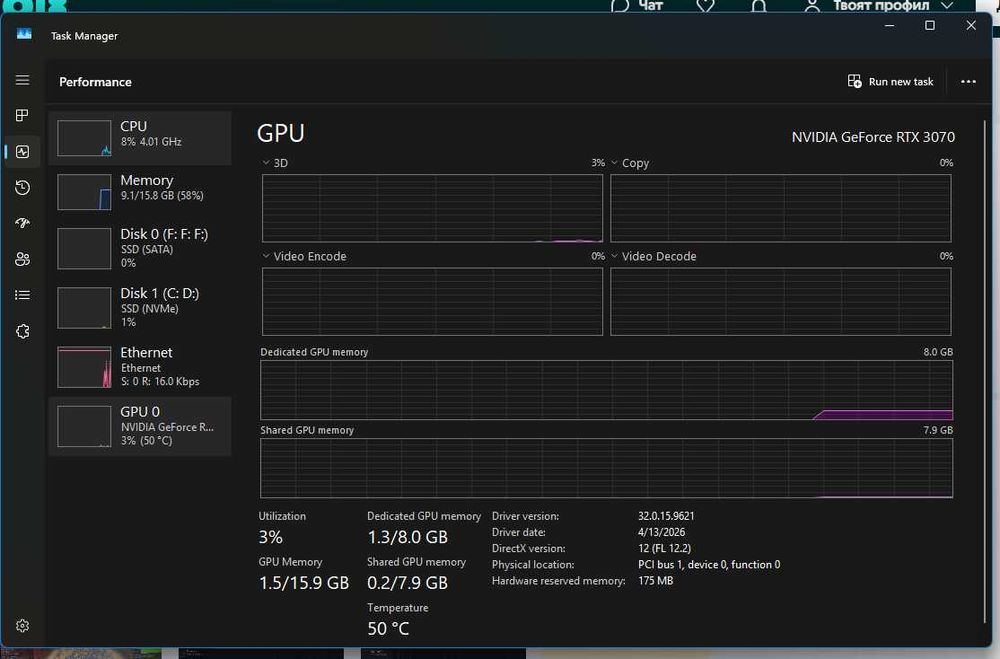Open the three-dot more options menu

(x=968, y=82)
